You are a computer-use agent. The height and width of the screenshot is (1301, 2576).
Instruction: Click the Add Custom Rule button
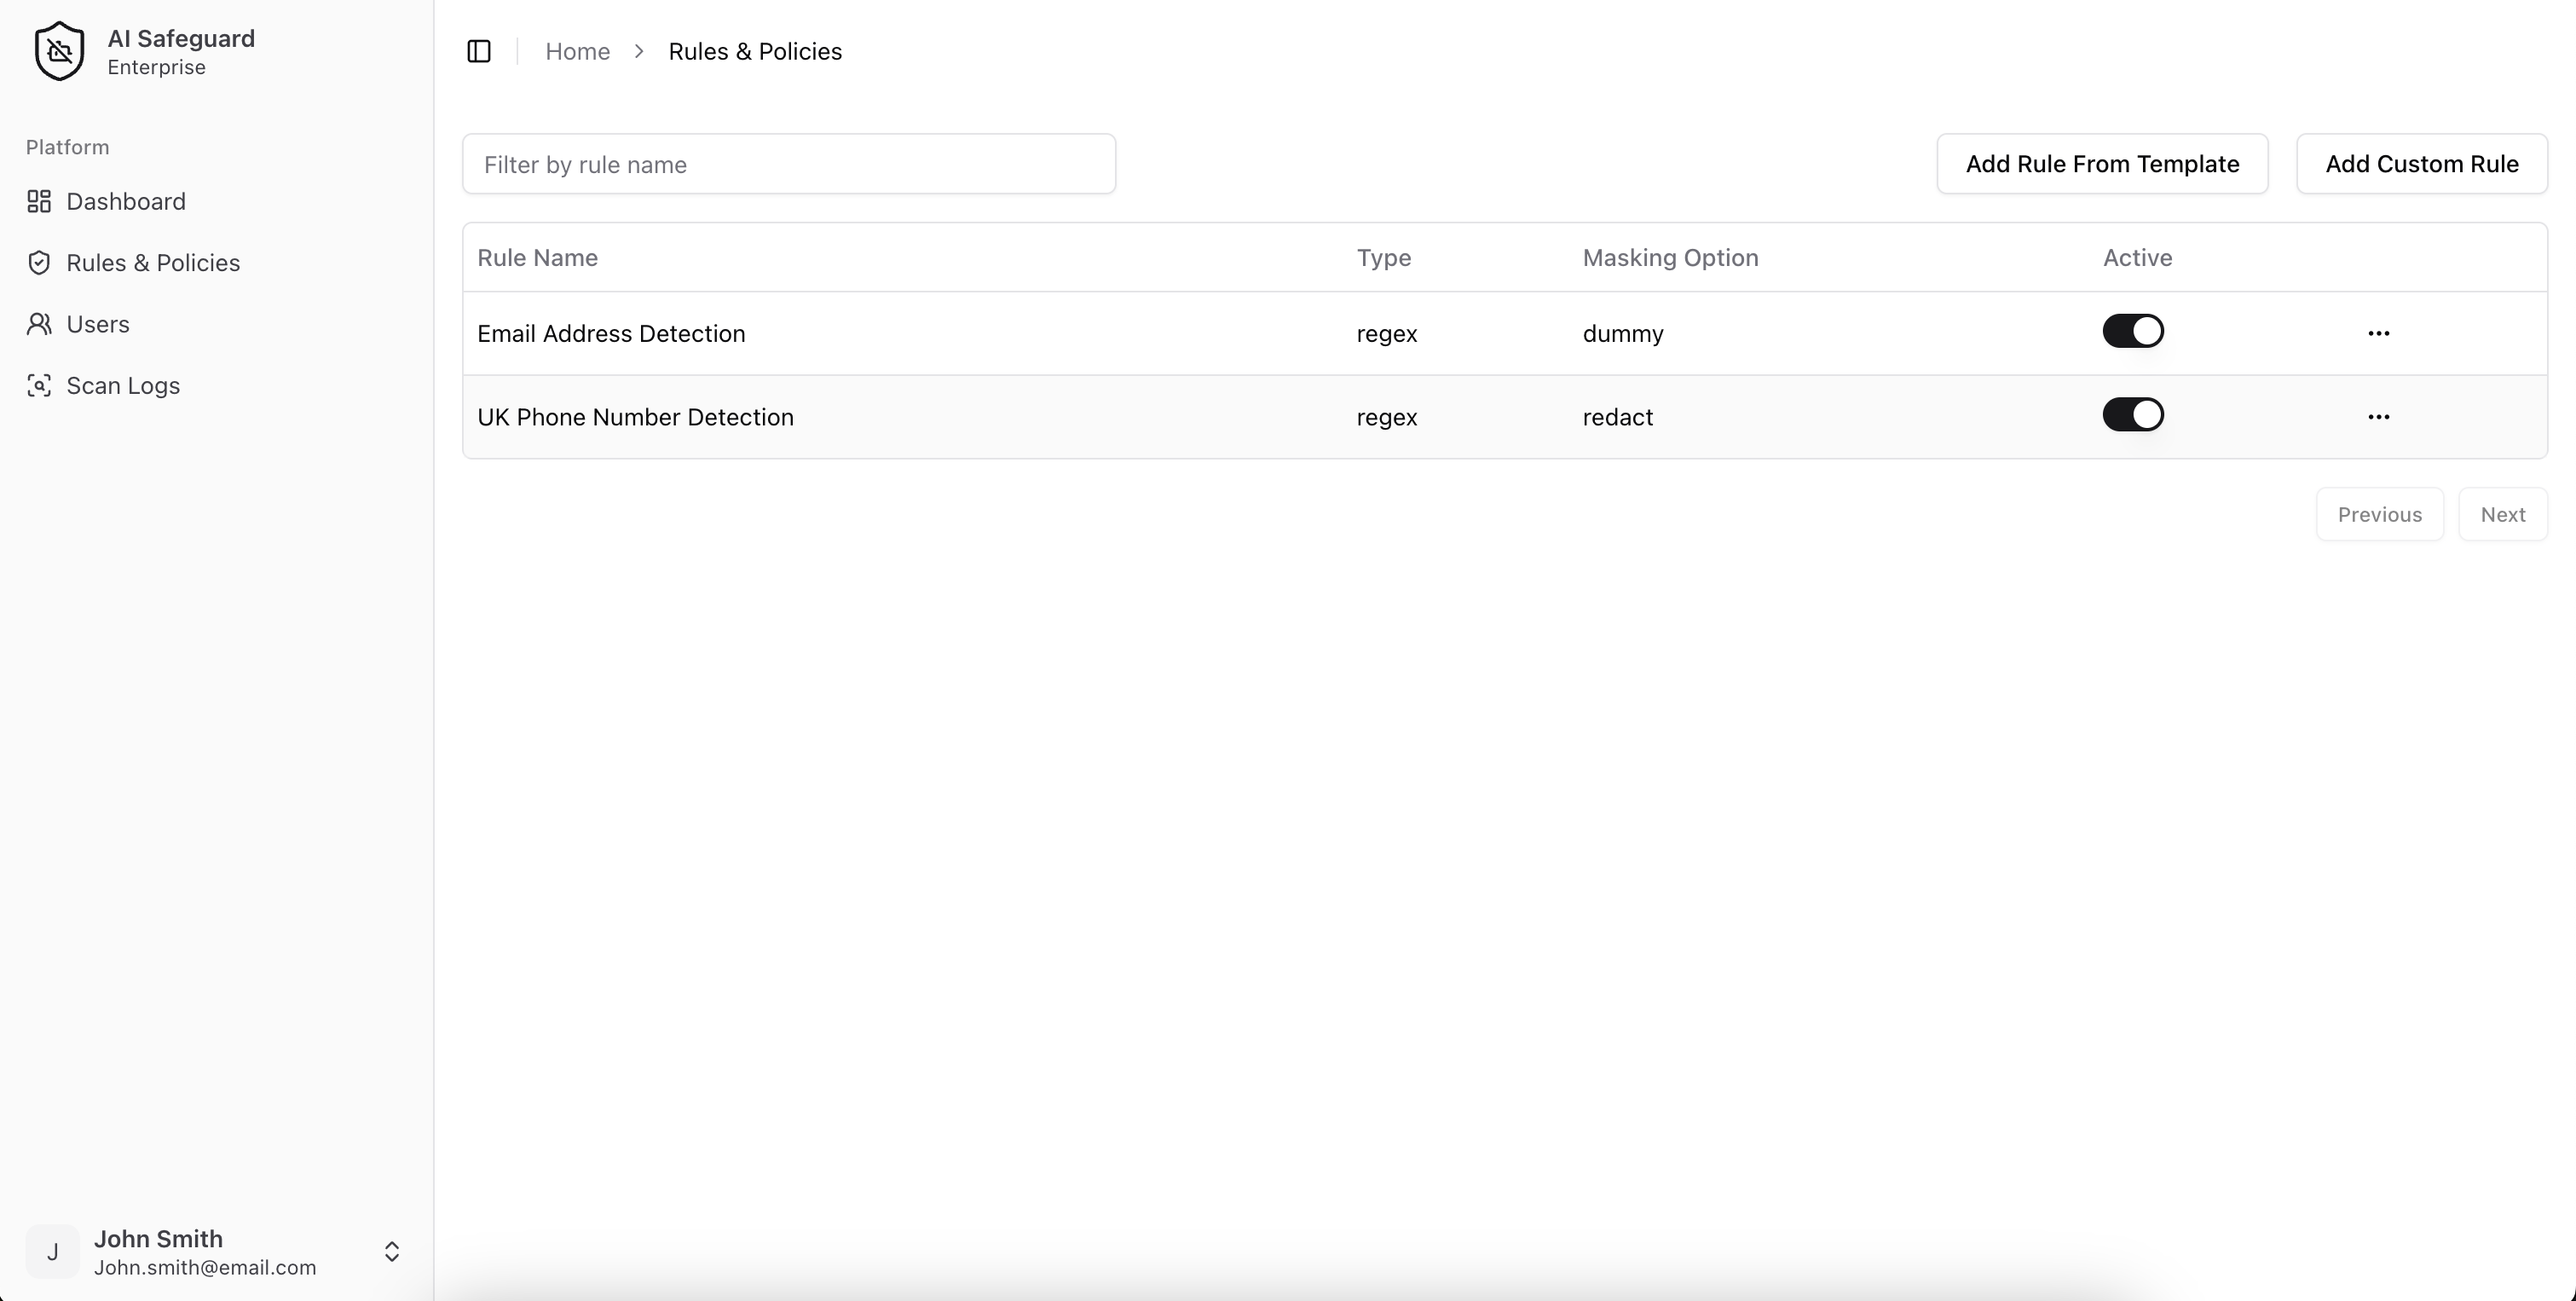coord(2421,164)
